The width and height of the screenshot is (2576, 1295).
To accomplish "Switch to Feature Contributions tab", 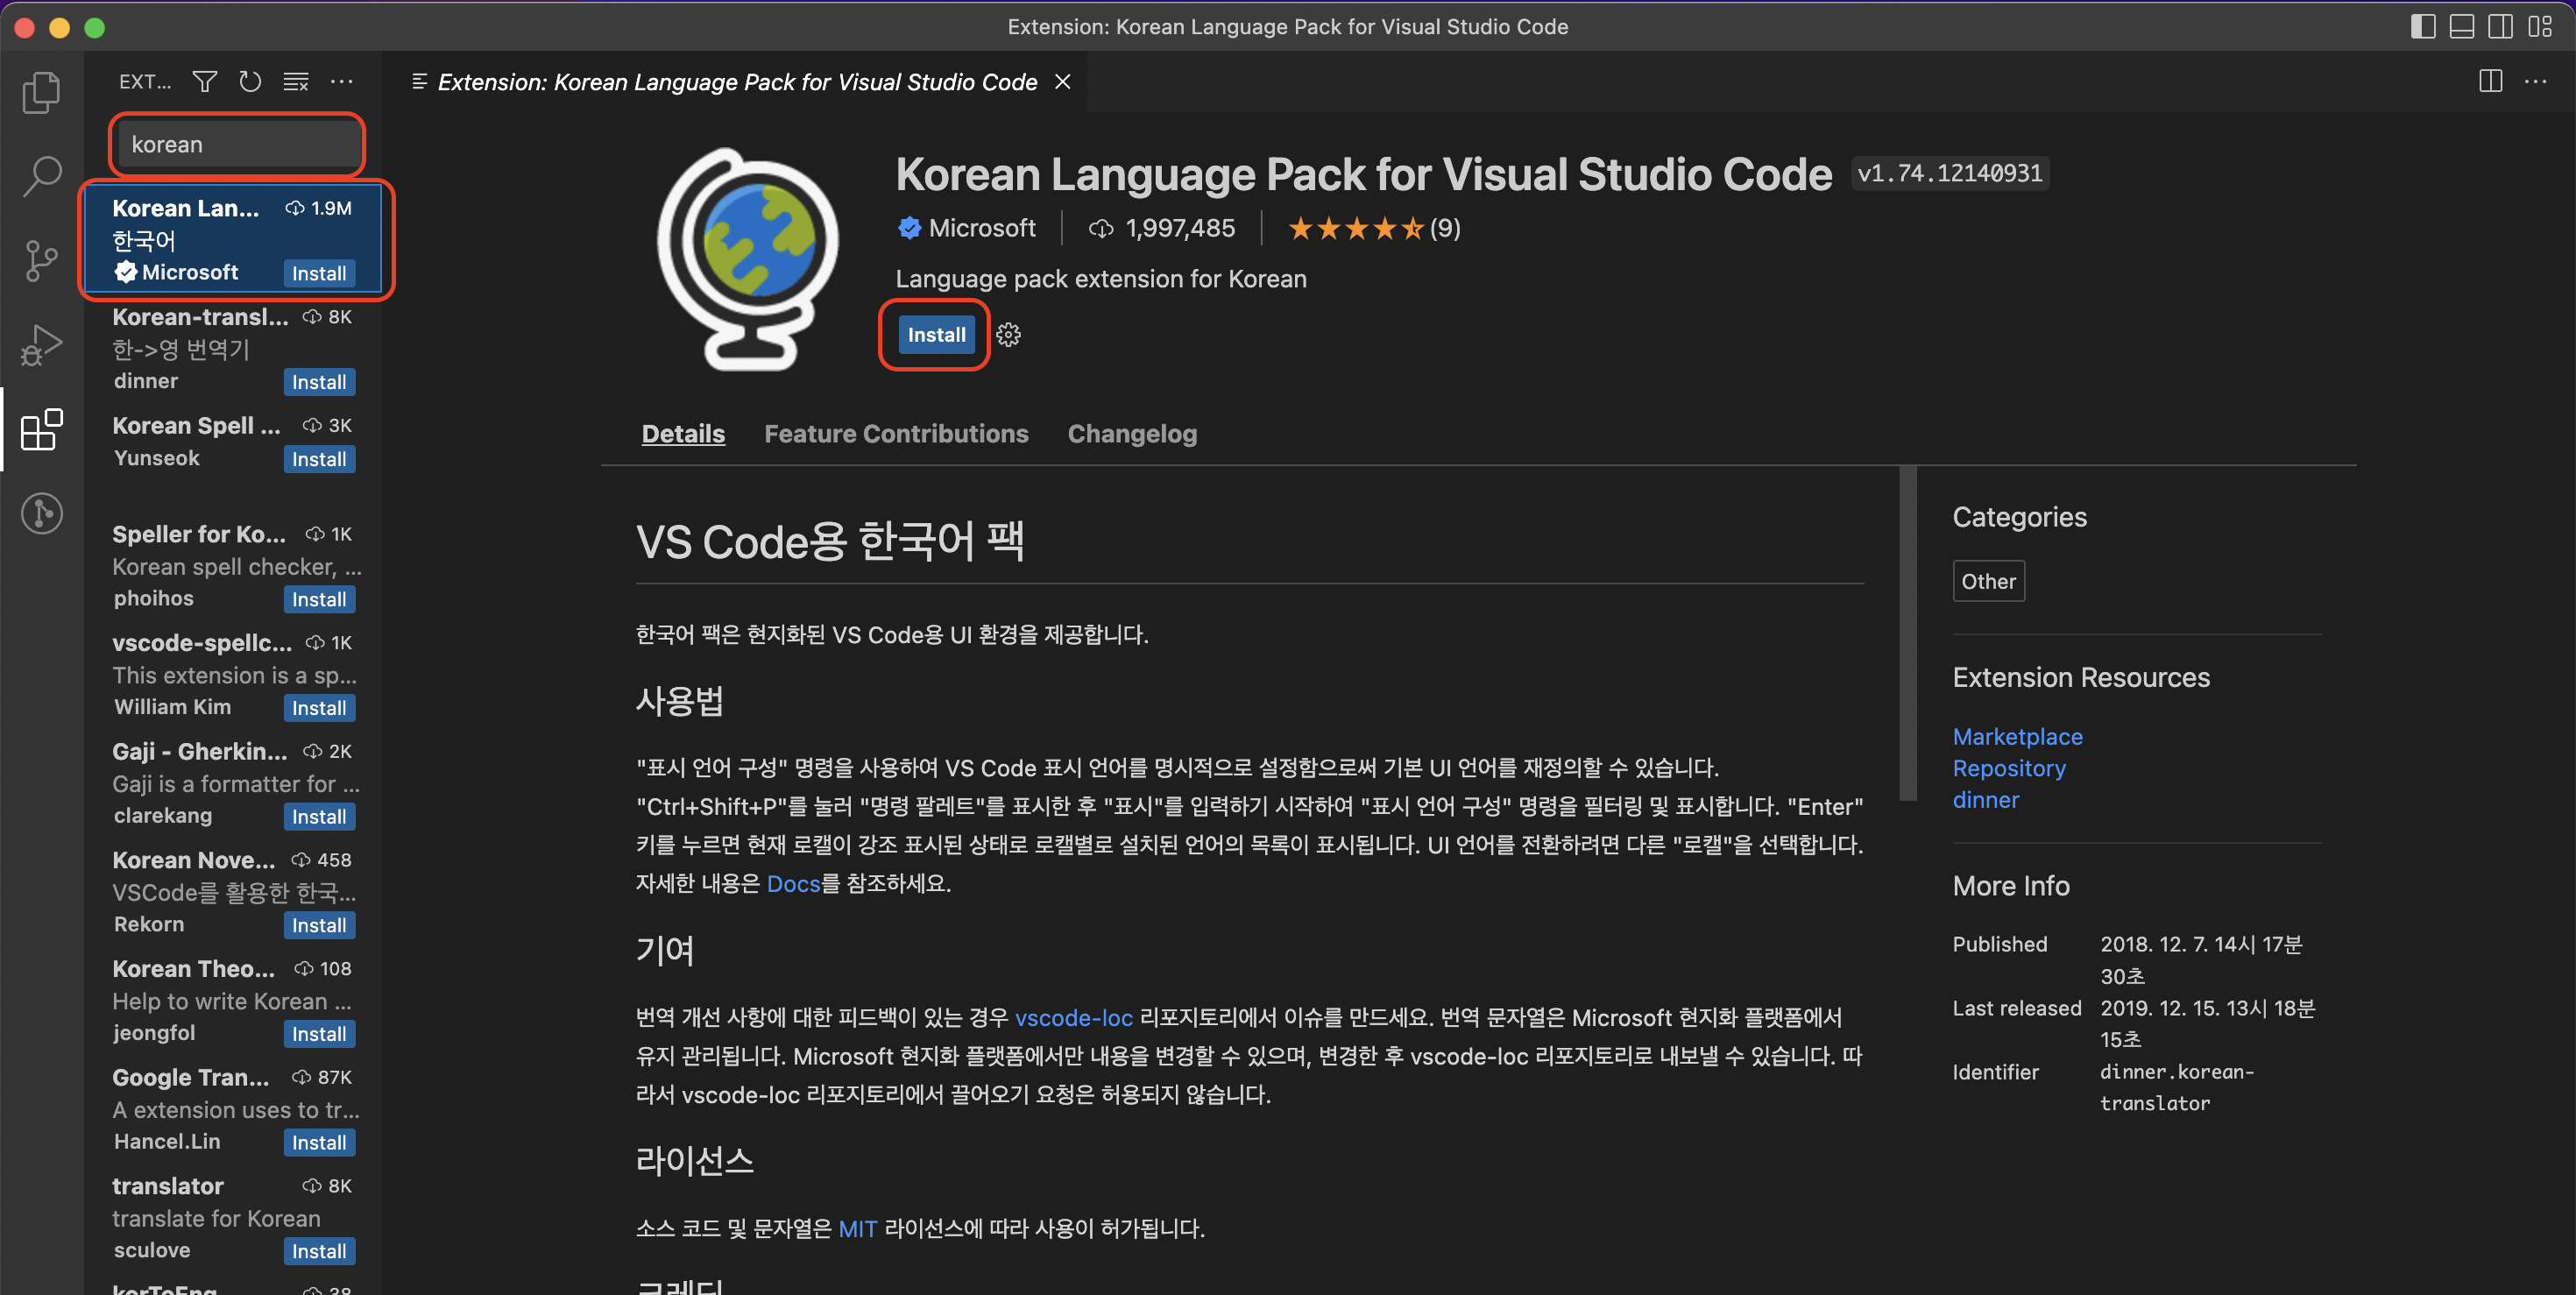I will coord(895,434).
